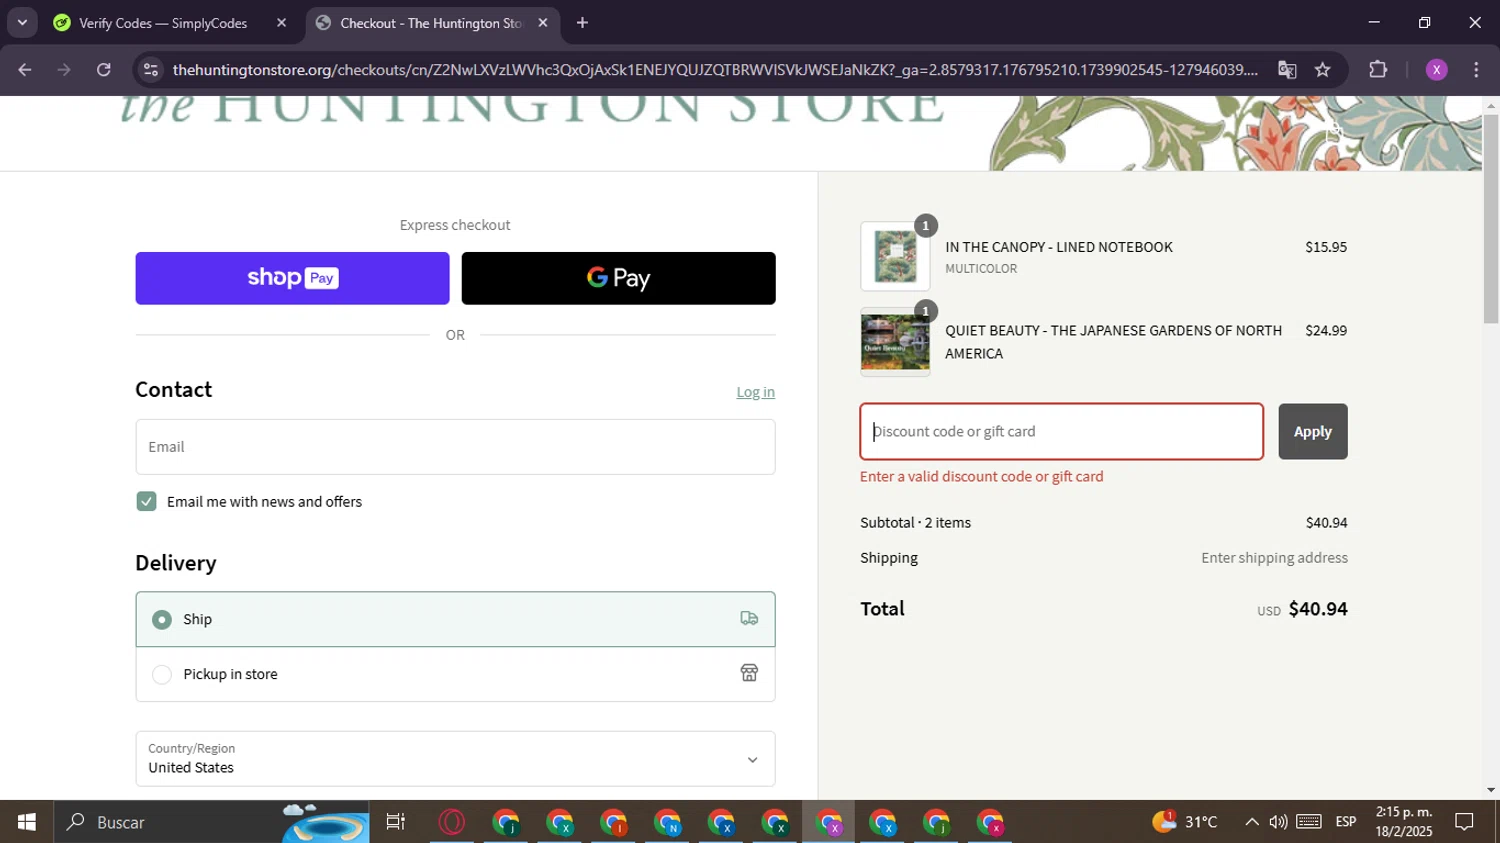Screen dimensions: 1500x843
Task: Click the shipping truck icon
Action: coord(749,619)
